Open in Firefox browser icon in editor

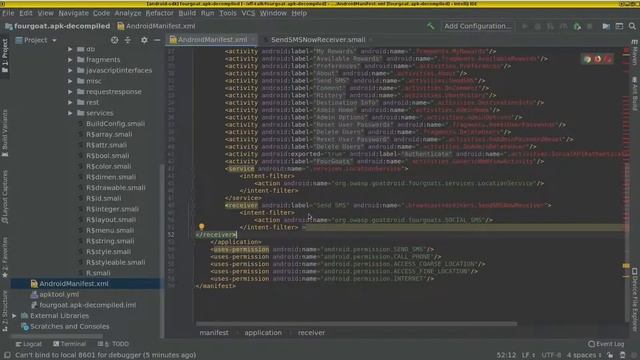tap(598, 59)
